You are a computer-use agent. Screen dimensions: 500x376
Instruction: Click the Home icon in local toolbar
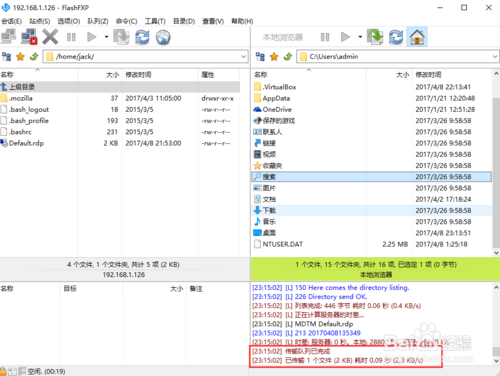coord(417,37)
